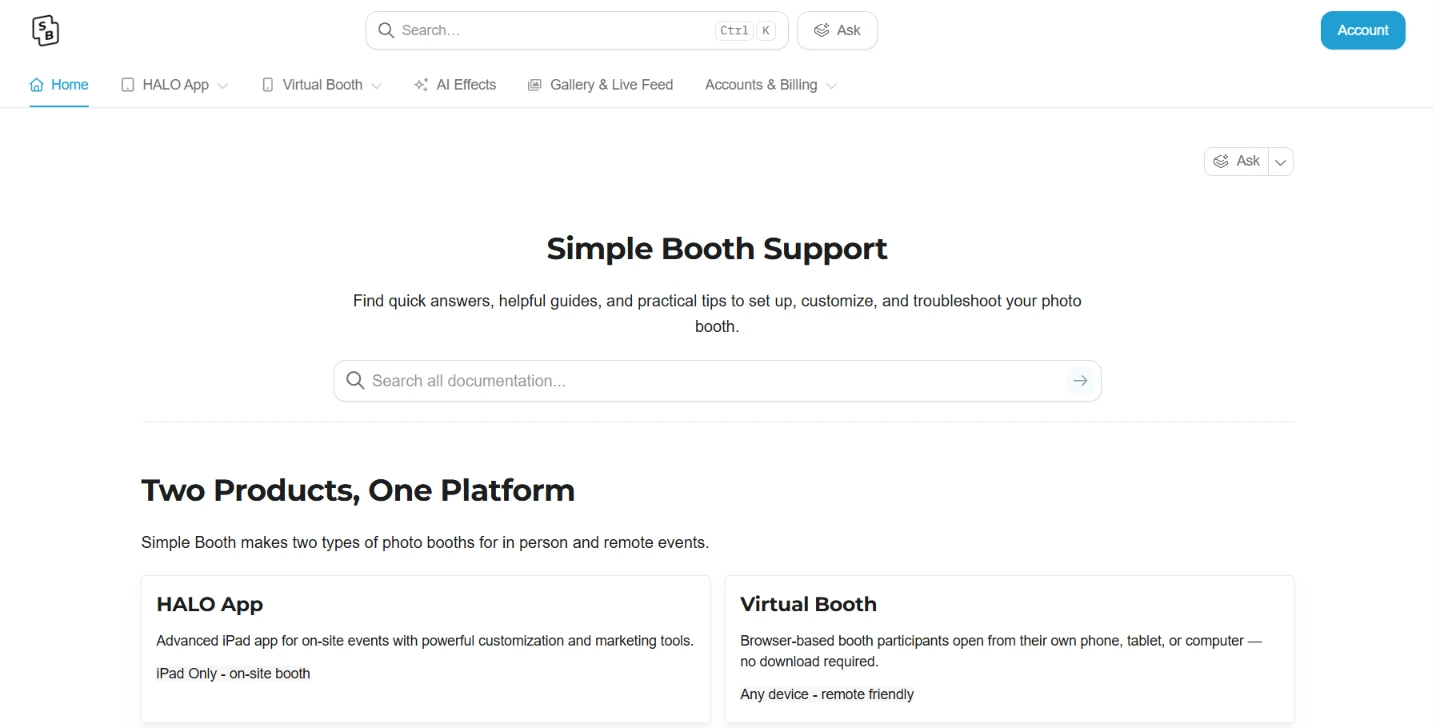This screenshot has height=728, width=1434.
Task: Expand the HALO App menu chevron
Action: tap(223, 86)
